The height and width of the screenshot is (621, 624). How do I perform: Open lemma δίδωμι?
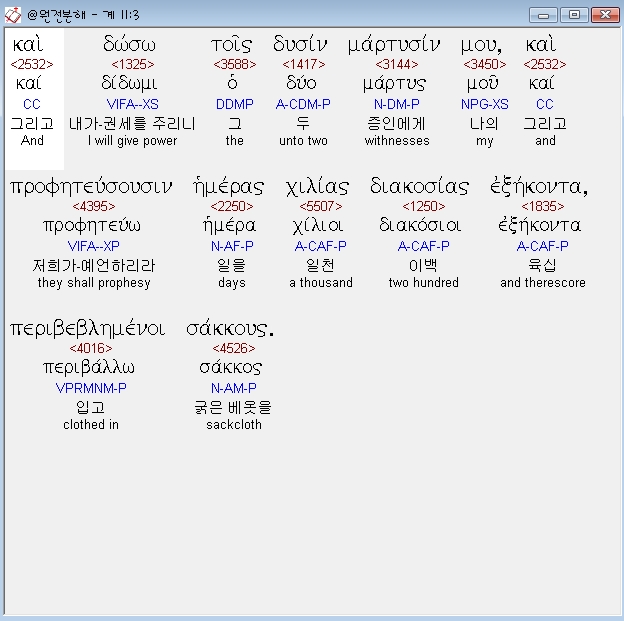129,83
